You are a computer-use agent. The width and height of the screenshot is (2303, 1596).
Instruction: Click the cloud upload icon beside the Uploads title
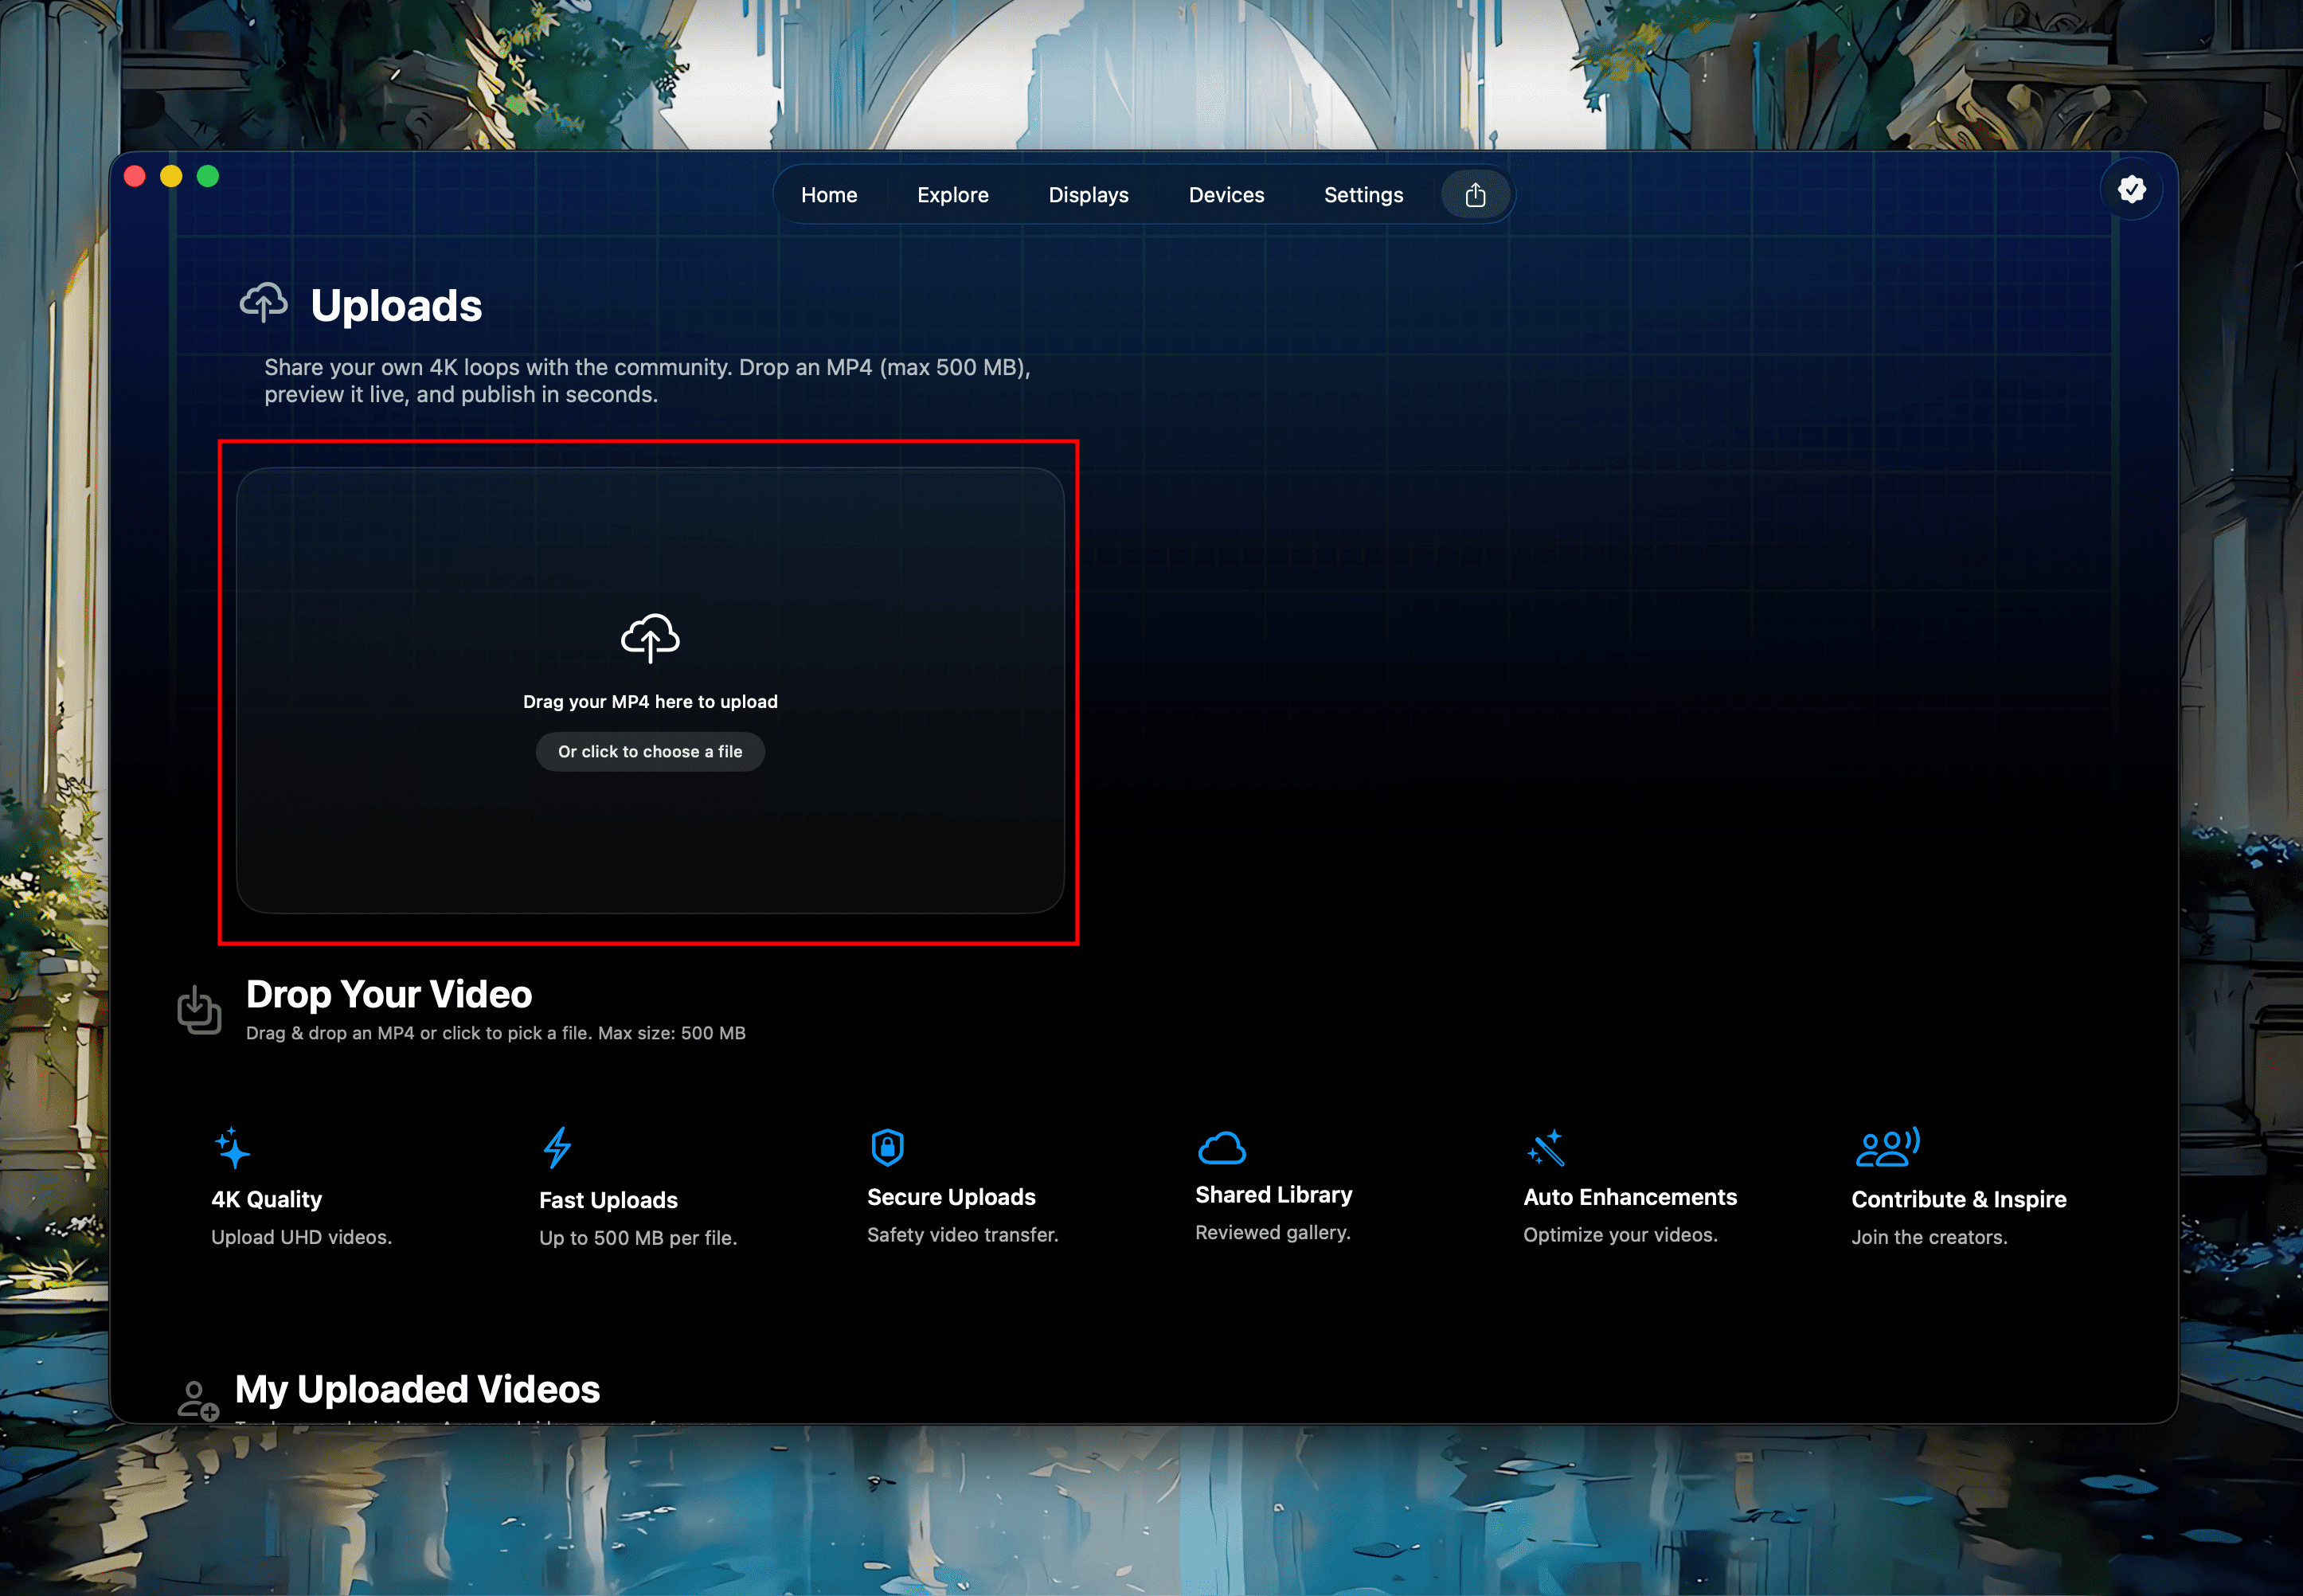pos(264,302)
